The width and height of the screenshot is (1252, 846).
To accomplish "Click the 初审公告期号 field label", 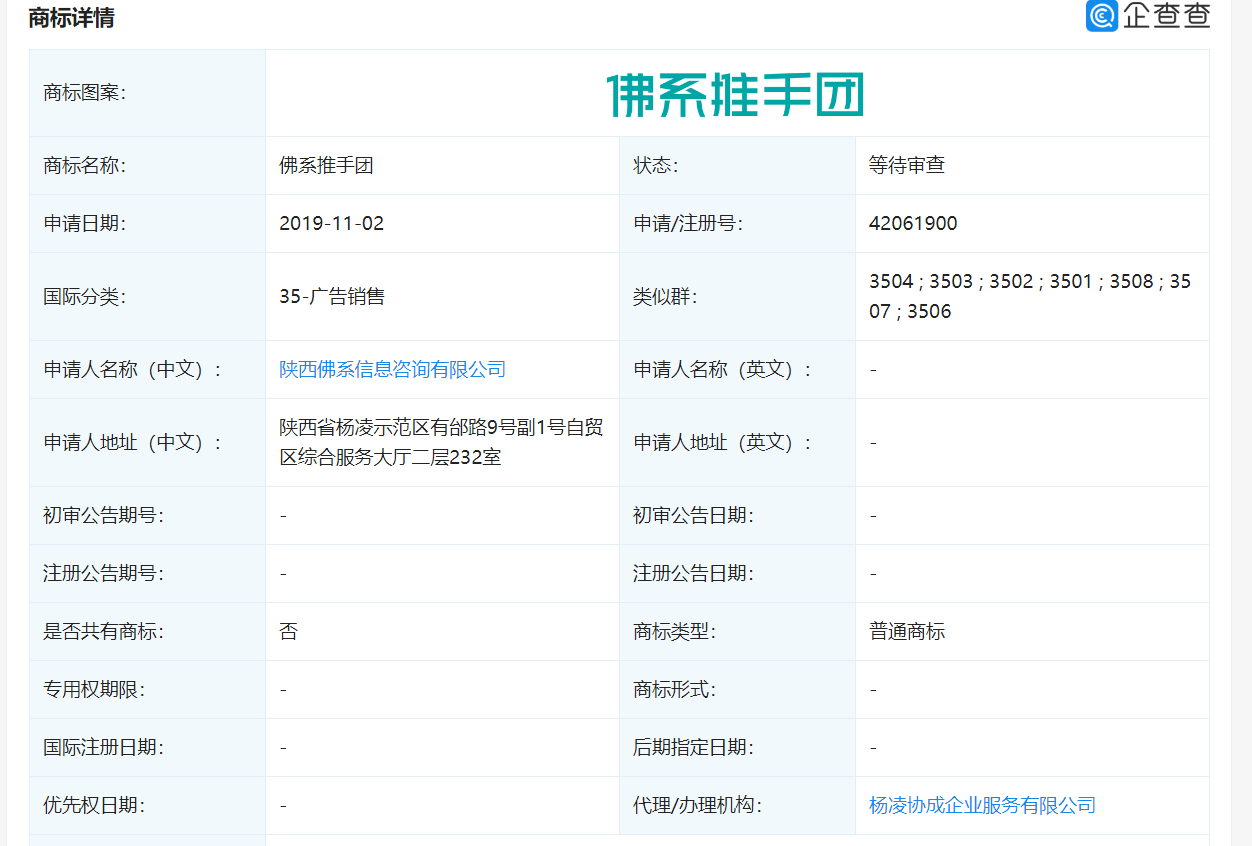I will click(103, 515).
